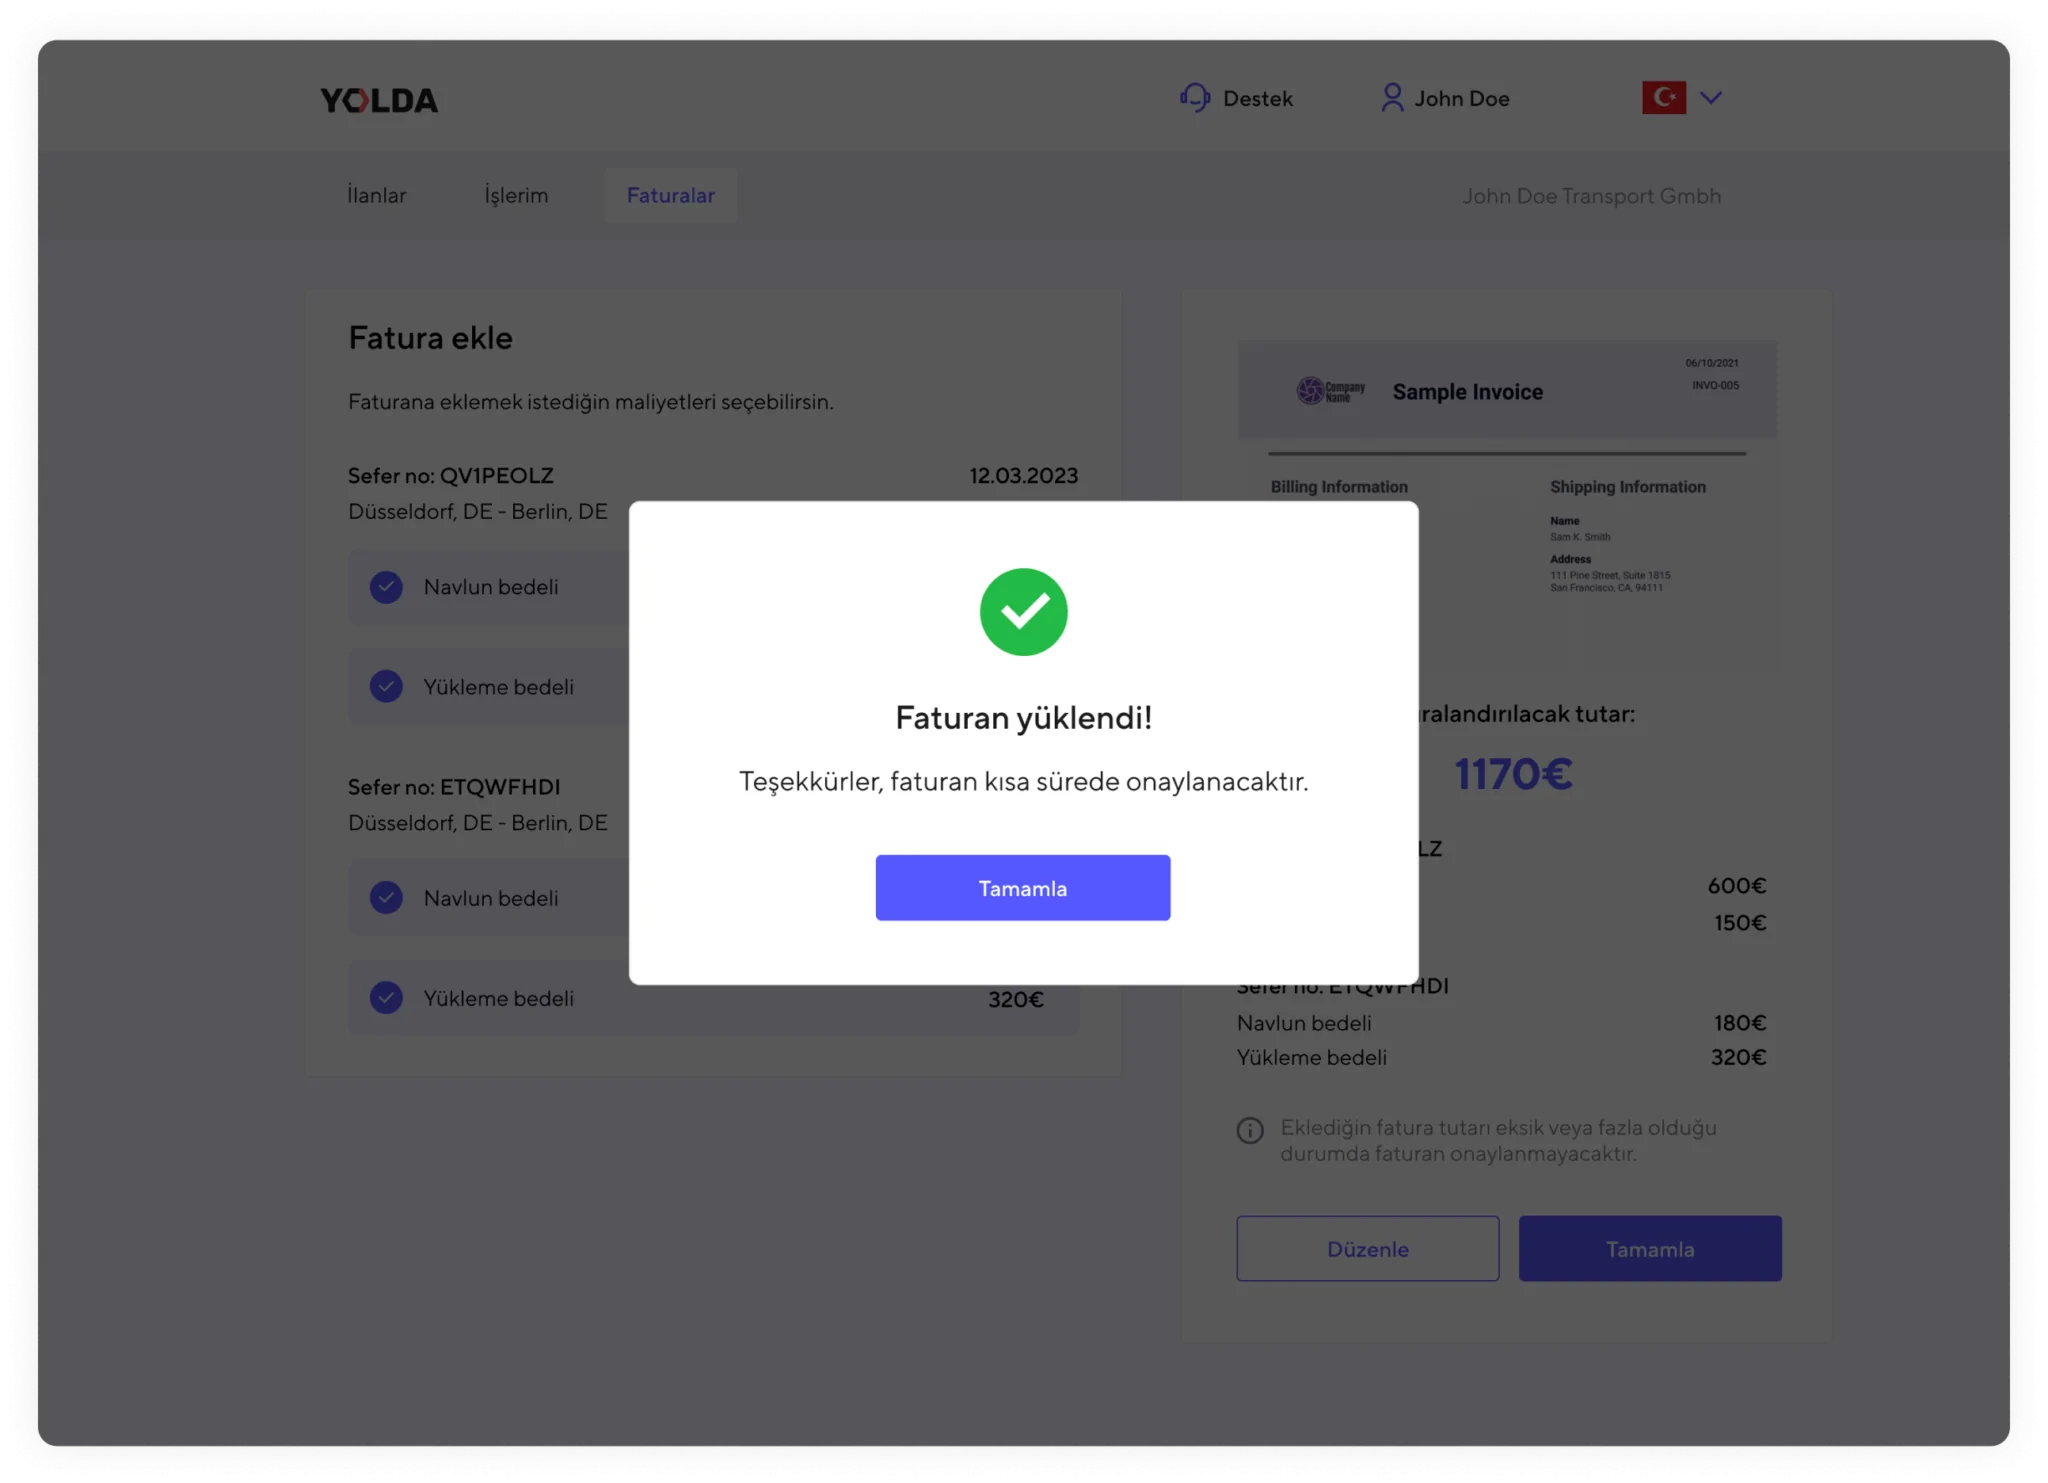Click the Düzenle button
Screen dimensions: 2048x1483
tap(1367, 1248)
